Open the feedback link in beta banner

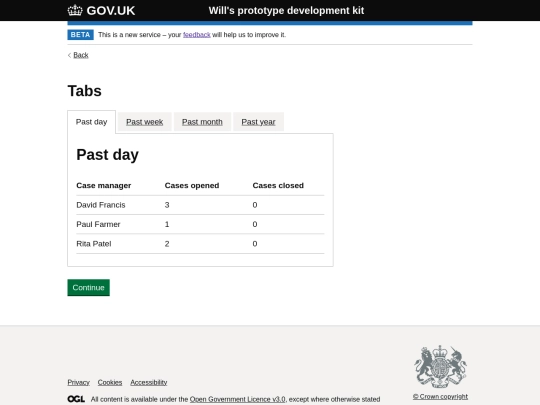[x=197, y=35]
